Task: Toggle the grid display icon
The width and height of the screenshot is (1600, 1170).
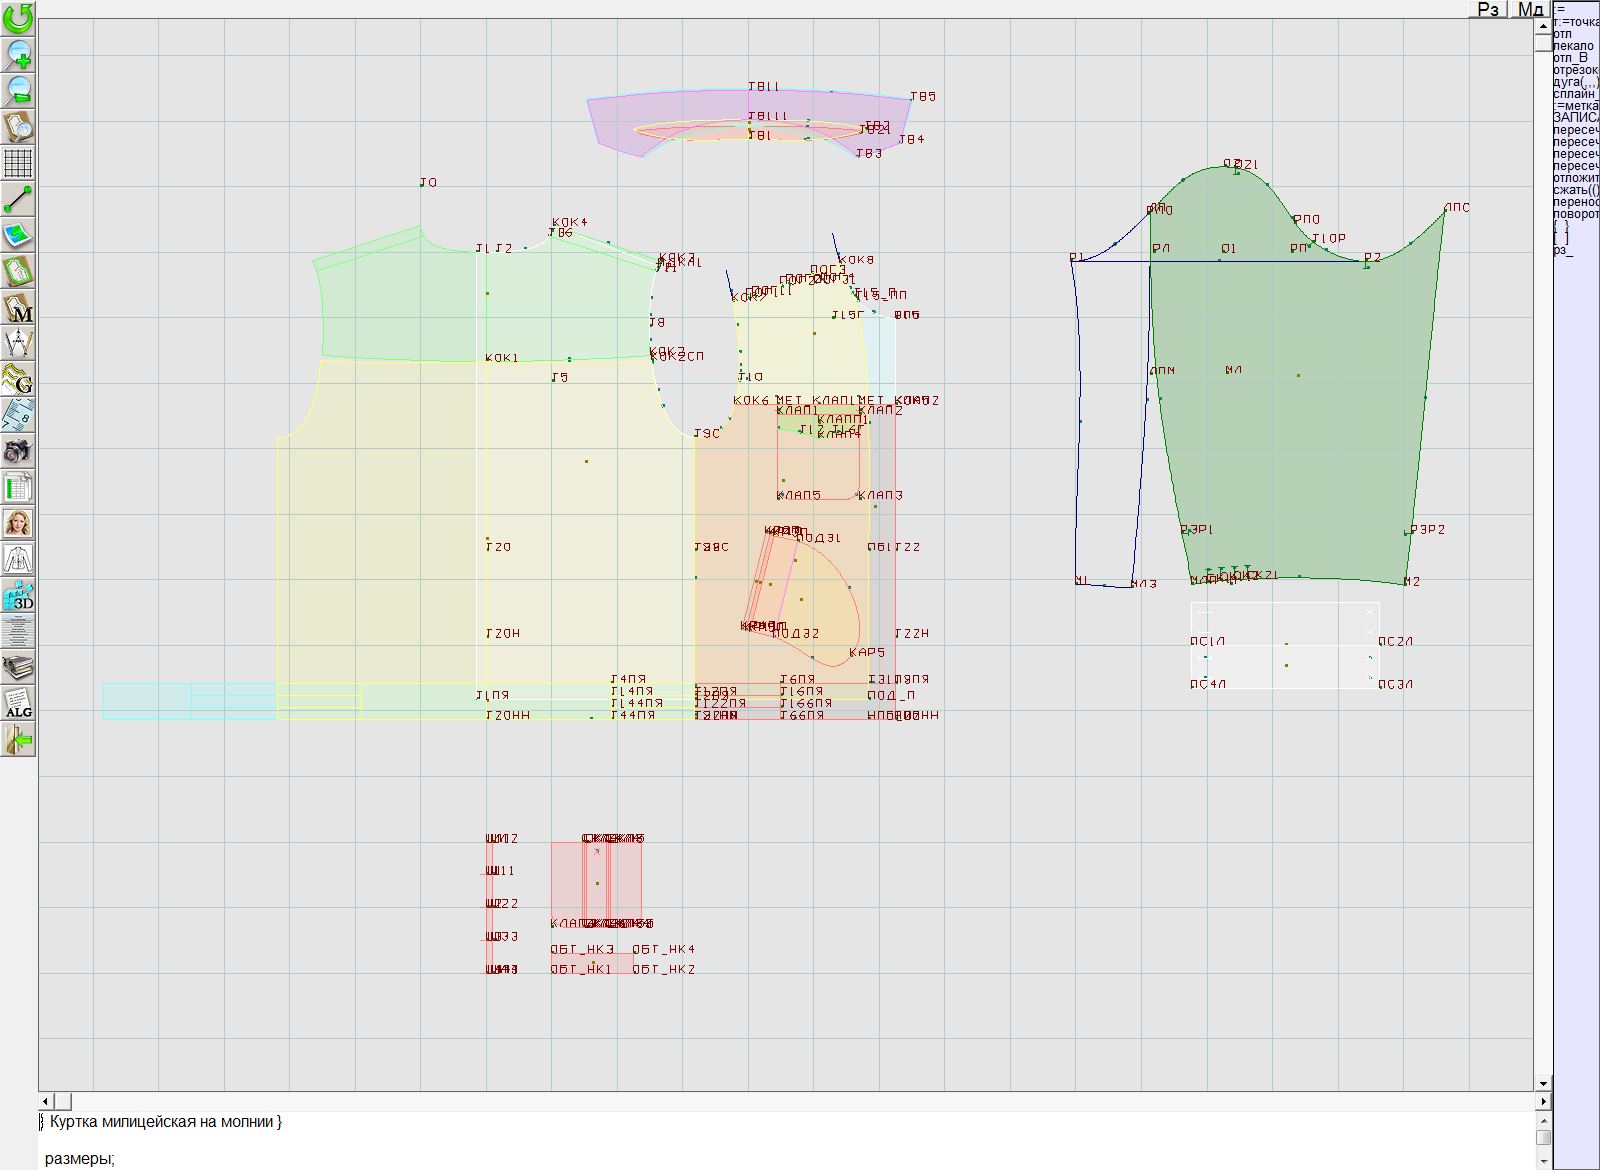Action: pyautogui.click(x=18, y=162)
